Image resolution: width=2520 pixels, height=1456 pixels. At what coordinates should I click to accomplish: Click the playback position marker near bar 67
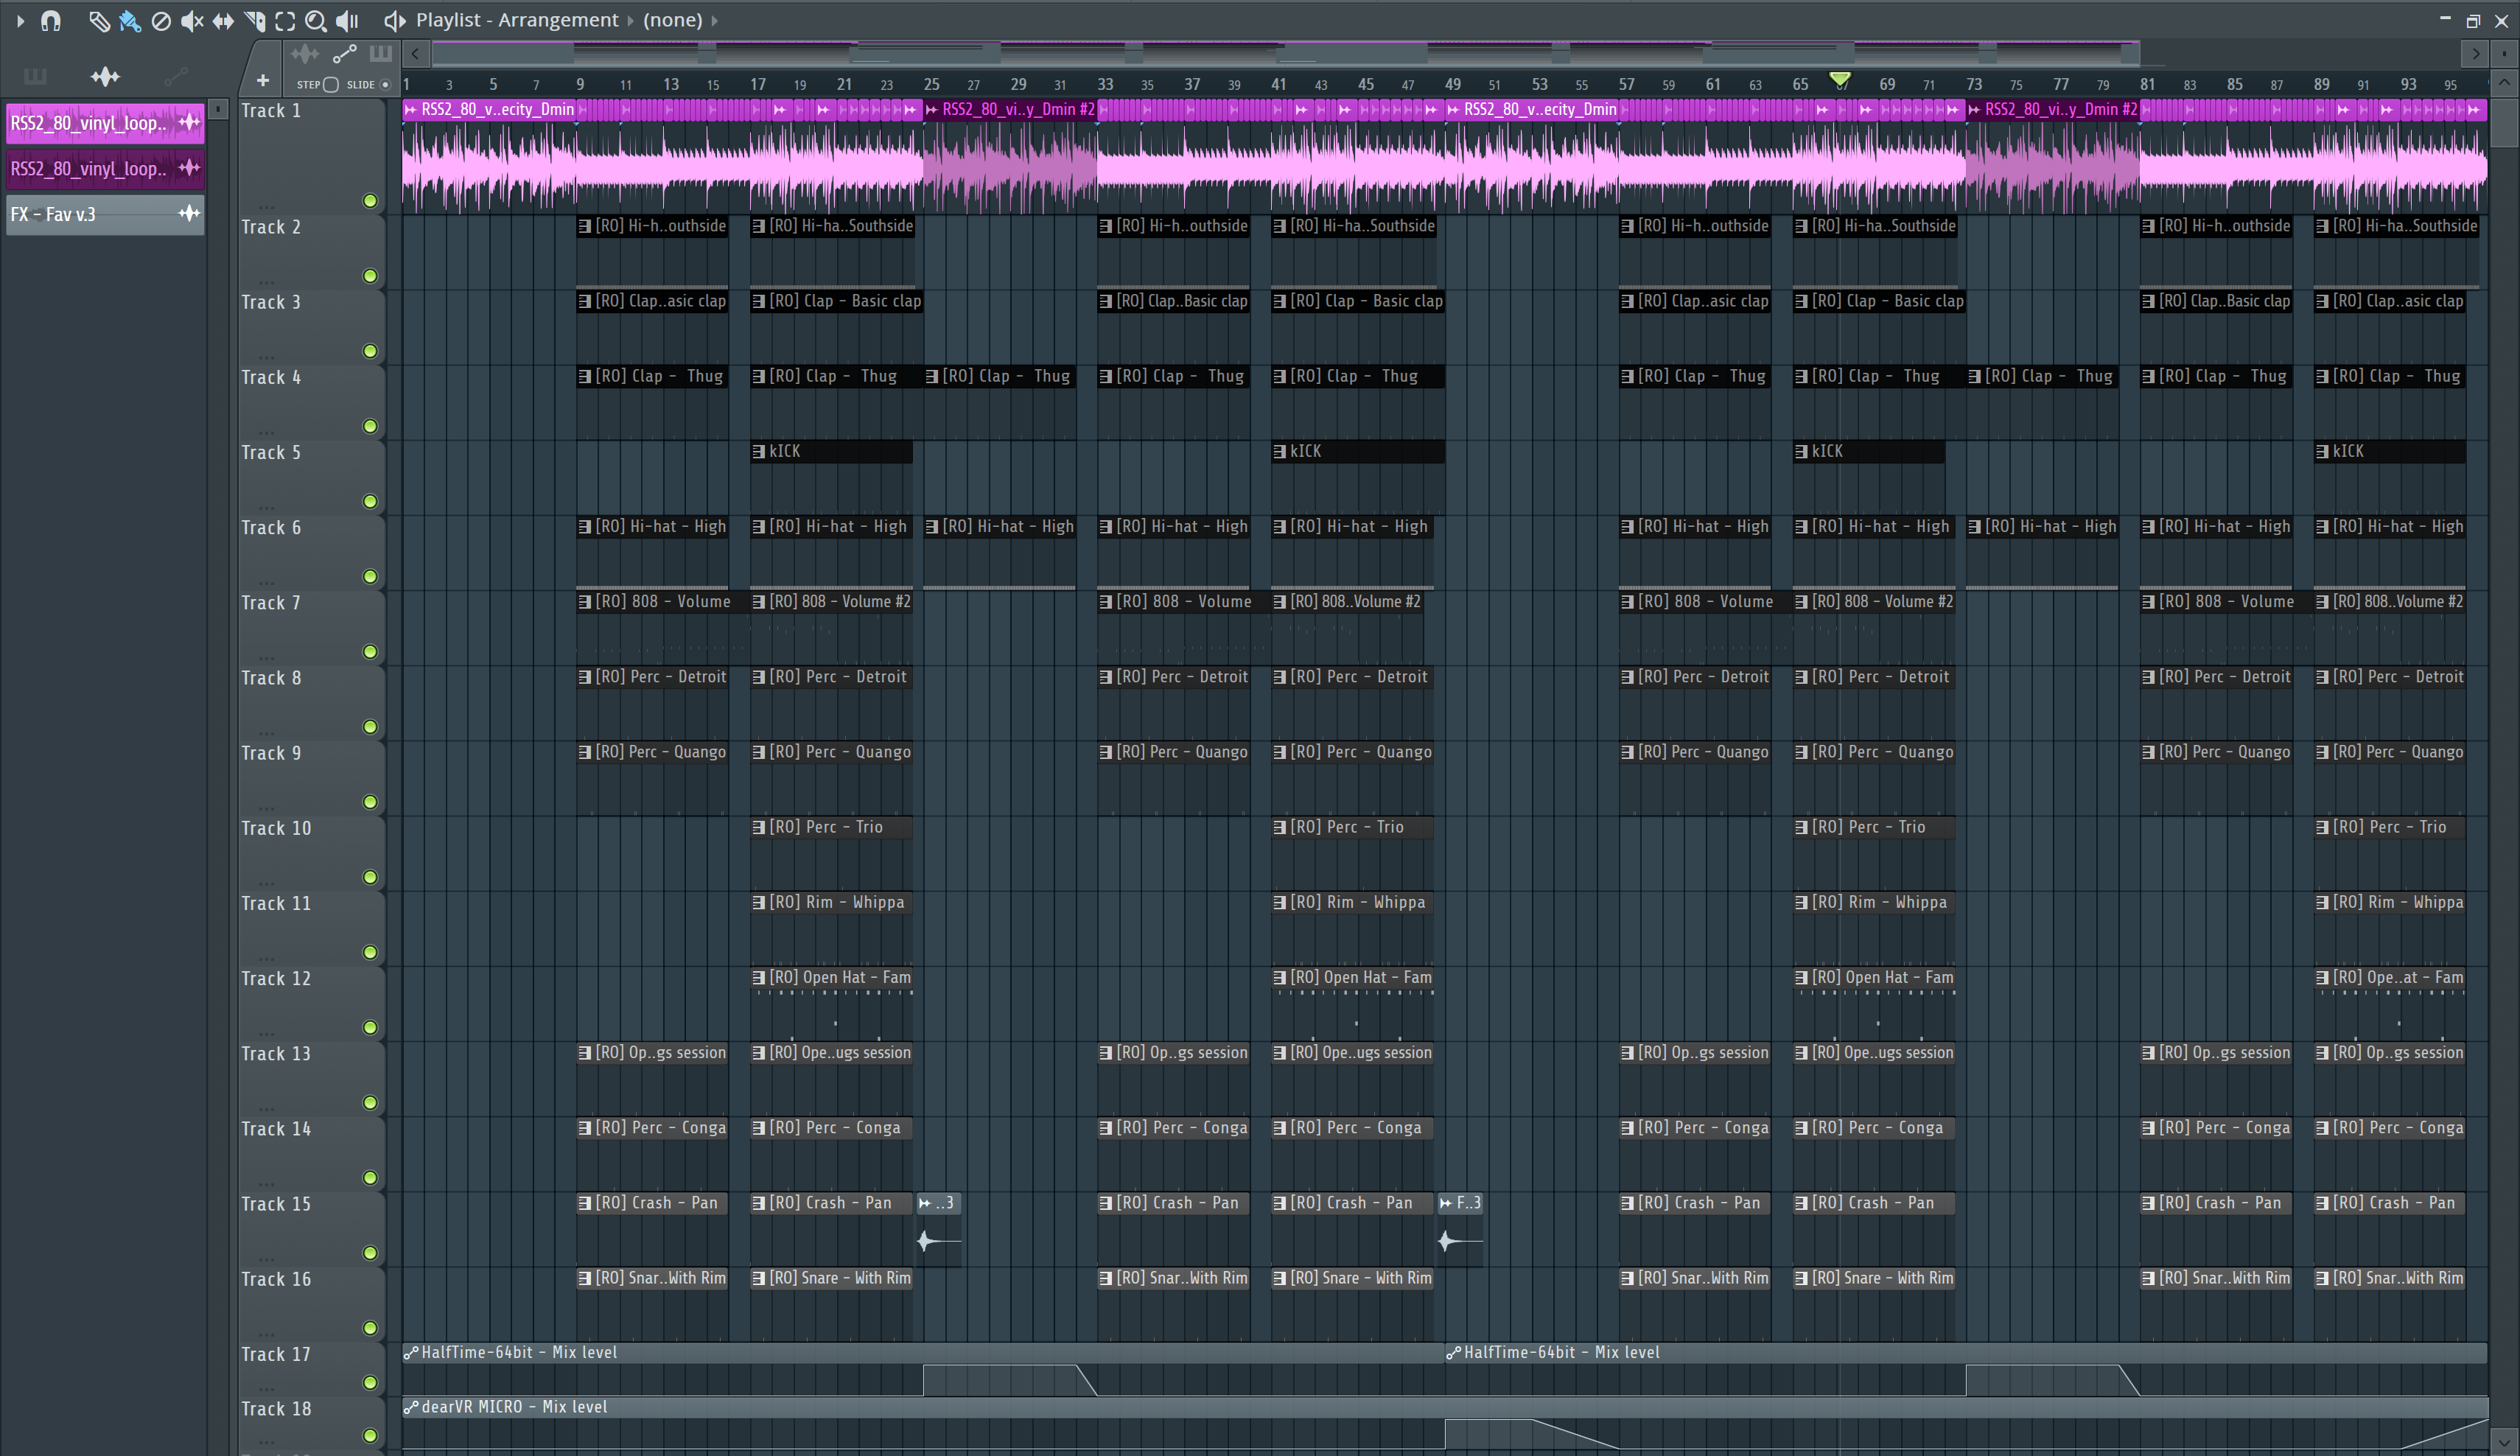pyautogui.click(x=1840, y=79)
